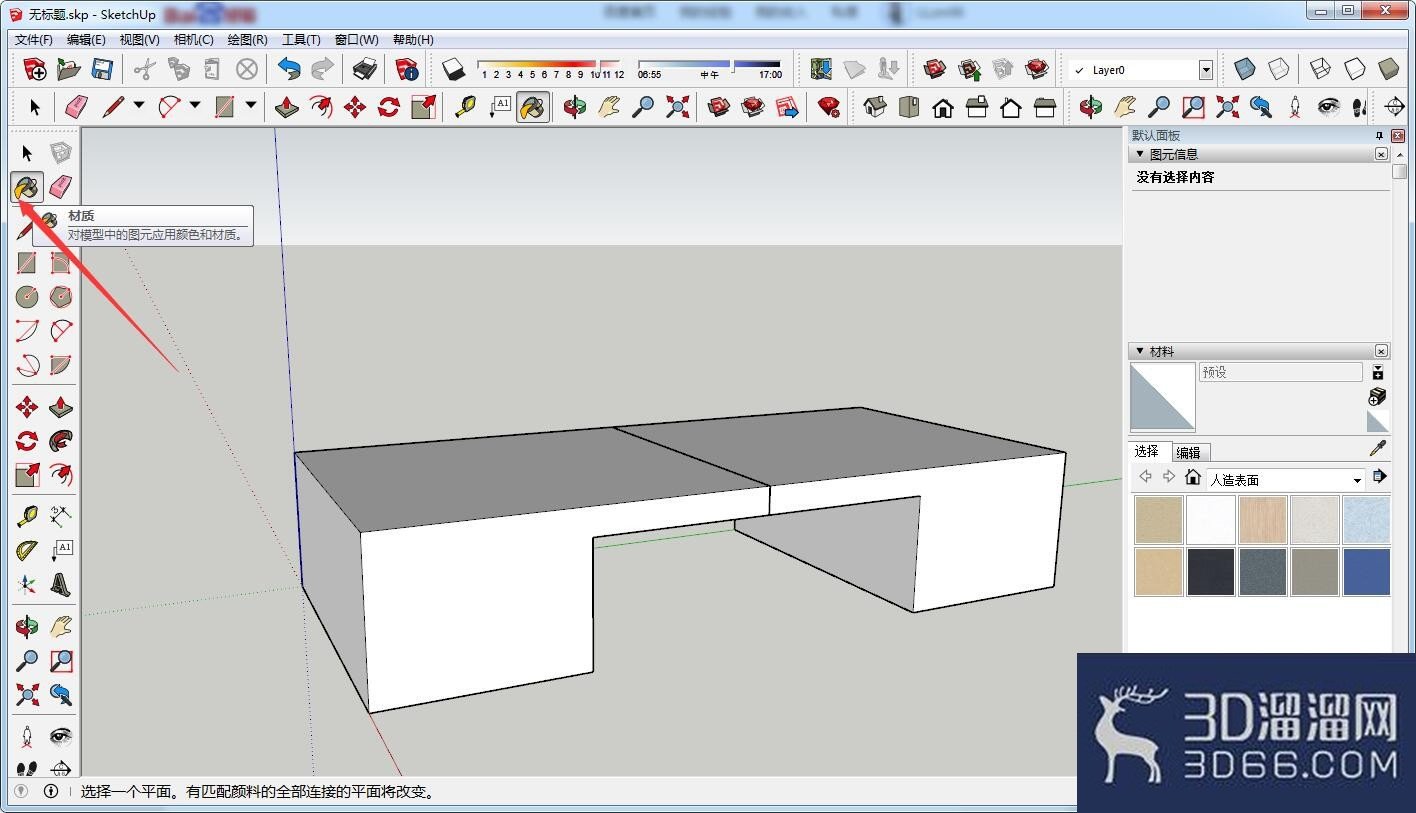
Task: Click the Save disk icon
Action: [x=102, y=69]
